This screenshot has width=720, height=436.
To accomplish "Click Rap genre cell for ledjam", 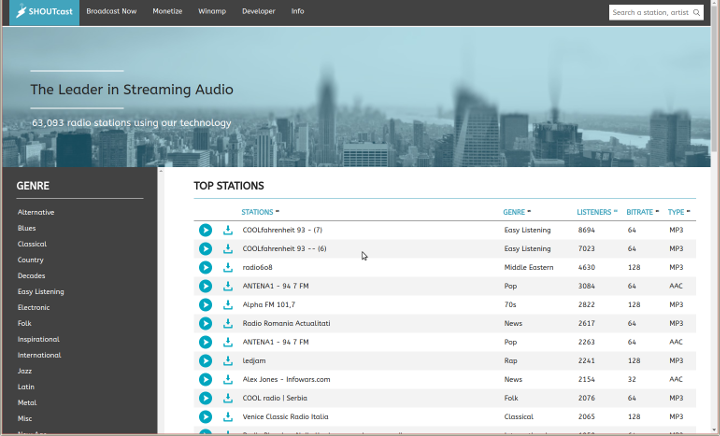I will coord(511,361).
